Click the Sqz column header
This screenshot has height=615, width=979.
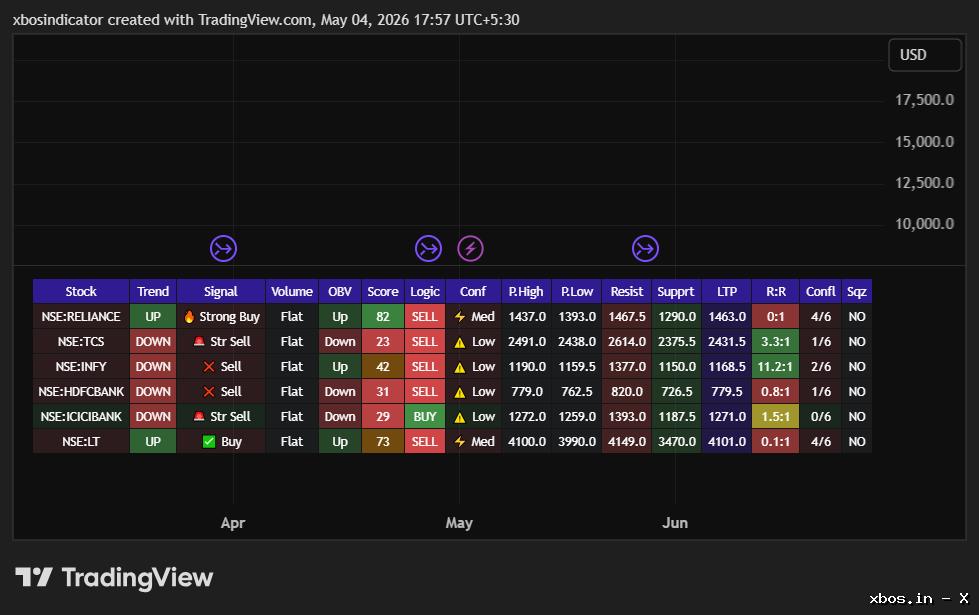857,292
